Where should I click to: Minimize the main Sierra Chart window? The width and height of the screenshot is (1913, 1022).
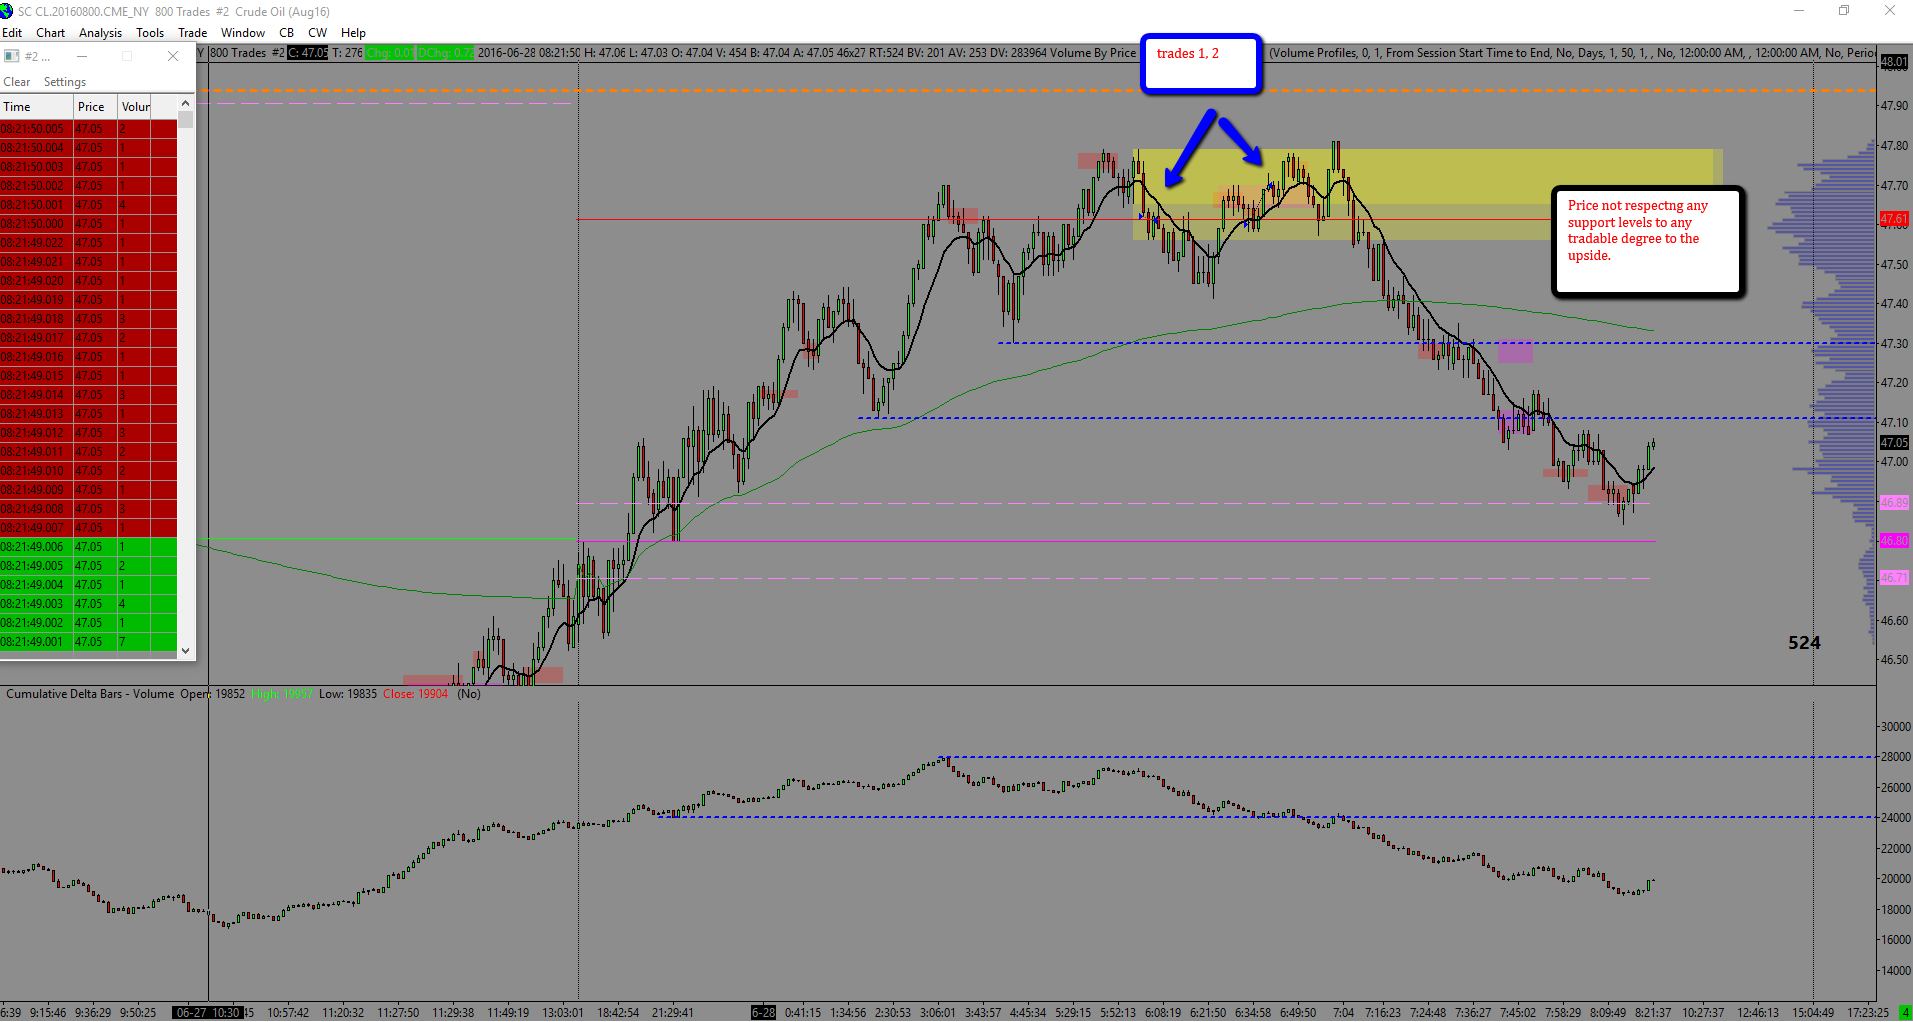[1798, 11]
